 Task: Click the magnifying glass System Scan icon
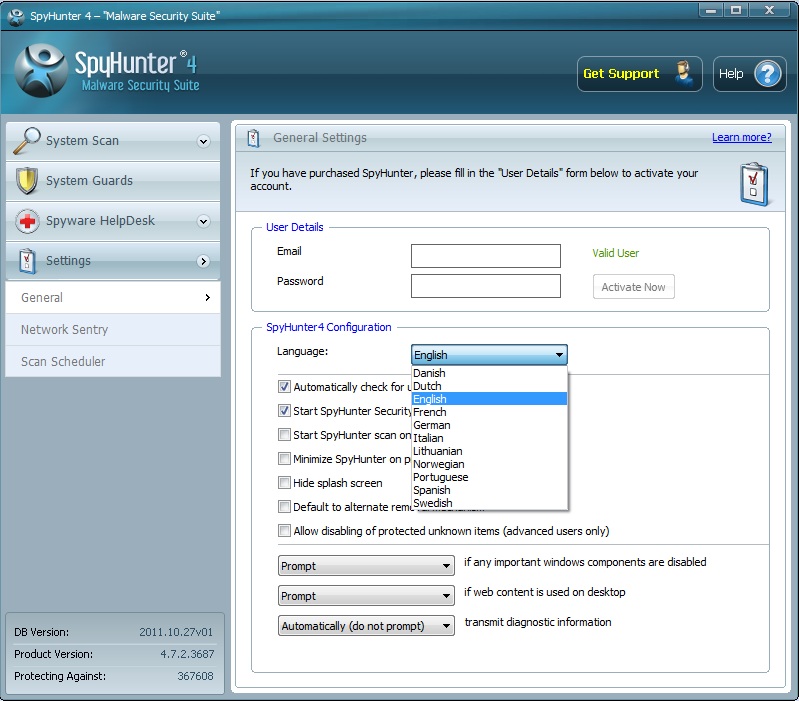coord(27,141)
